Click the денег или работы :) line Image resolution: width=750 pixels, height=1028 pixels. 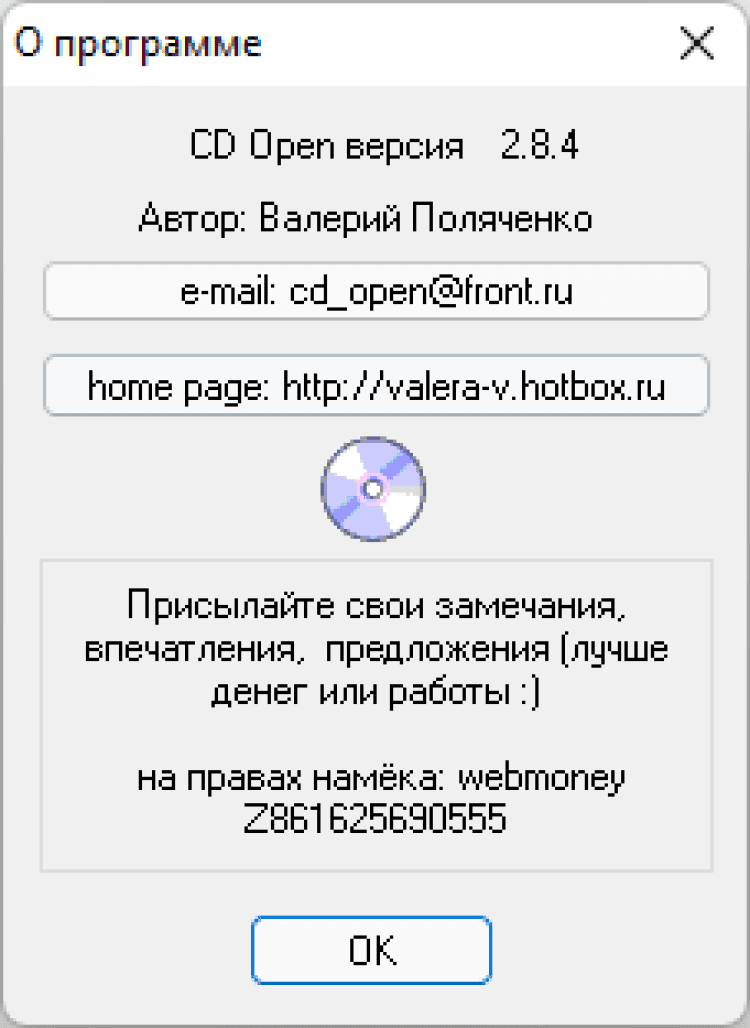coord(376,692)
